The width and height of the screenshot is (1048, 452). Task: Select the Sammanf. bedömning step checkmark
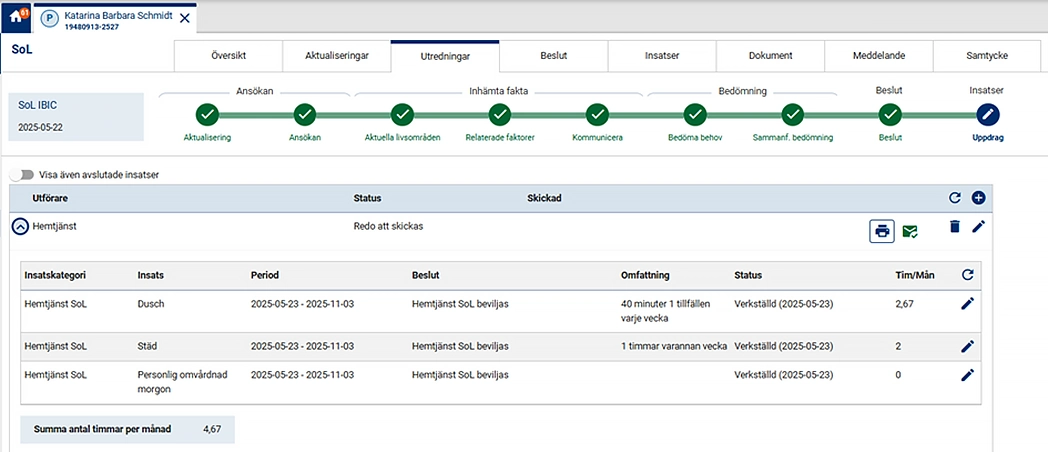click(x=793, y=115)
